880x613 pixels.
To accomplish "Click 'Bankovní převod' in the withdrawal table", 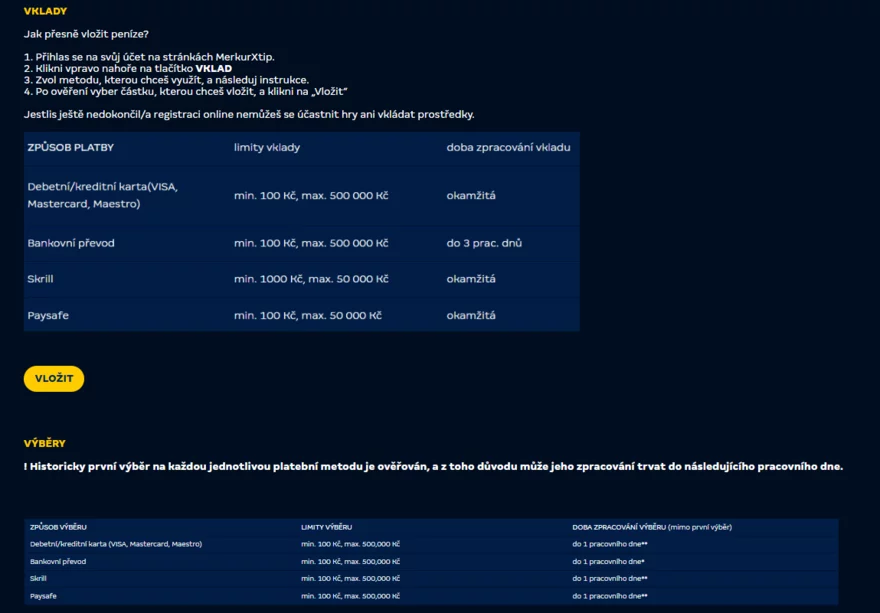I will [58, 561].
